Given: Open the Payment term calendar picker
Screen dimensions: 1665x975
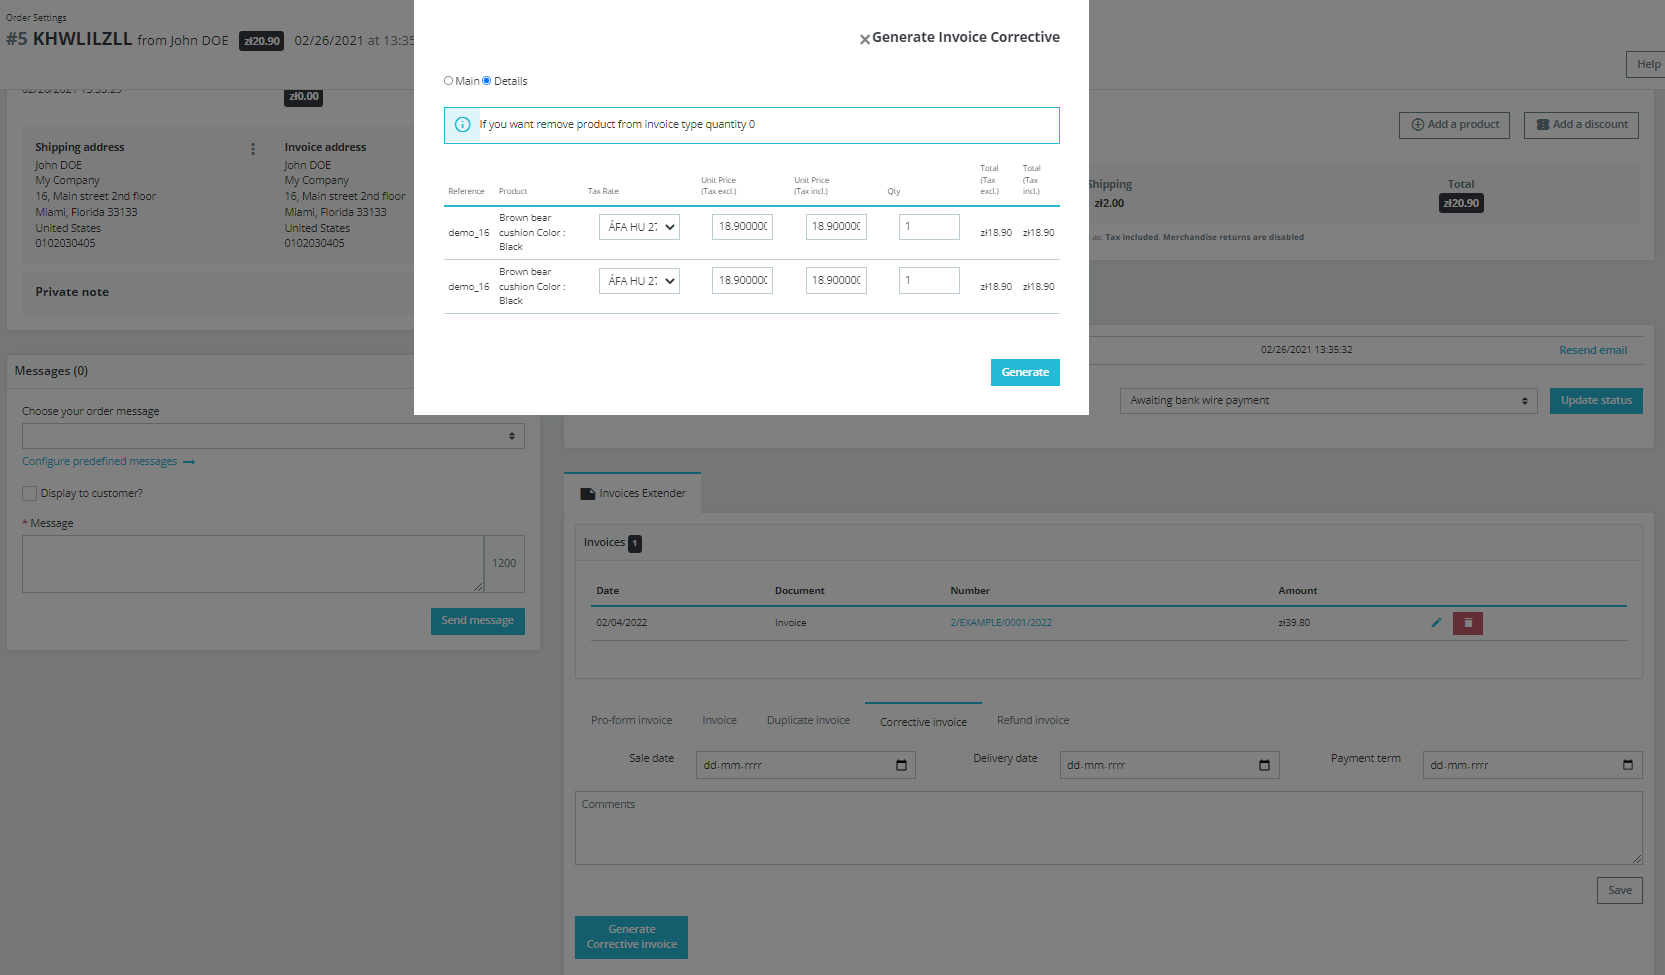Looking at the screenshot, I should click(x=1628, y=766).
